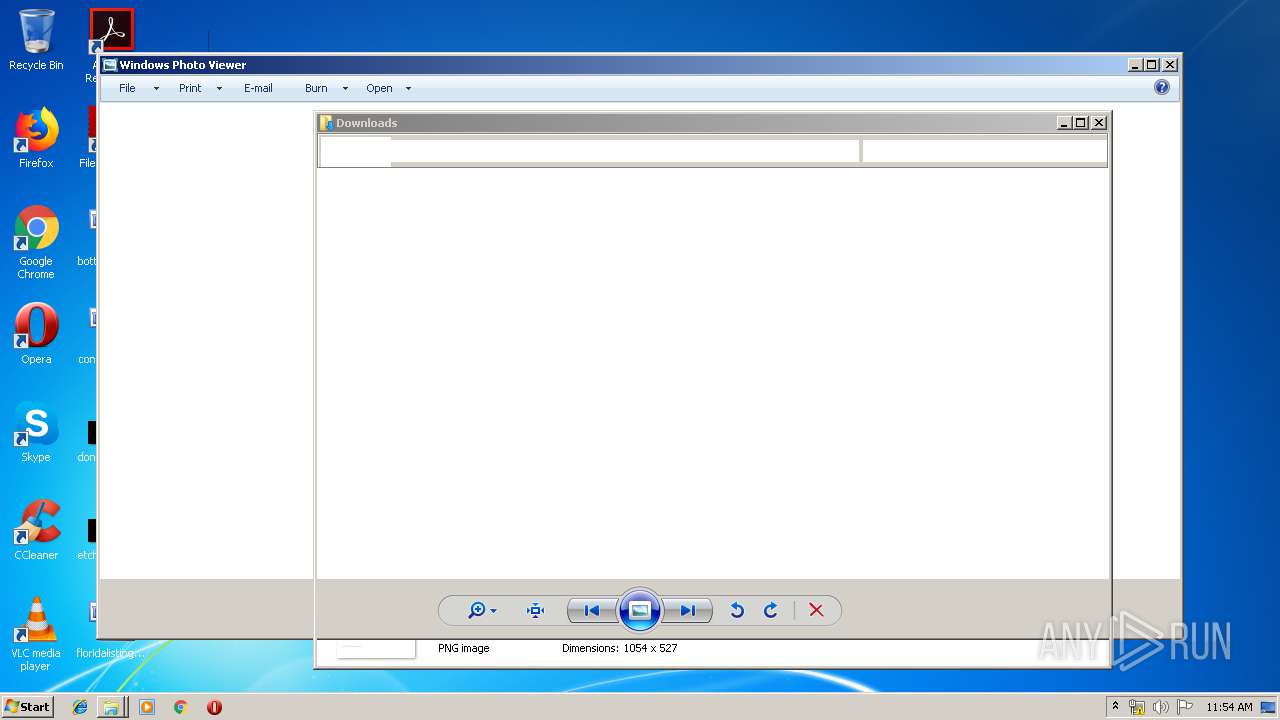Viewport: 1280px width, 720px height.
Task: Go to the previous image
Action: point(592,610)
